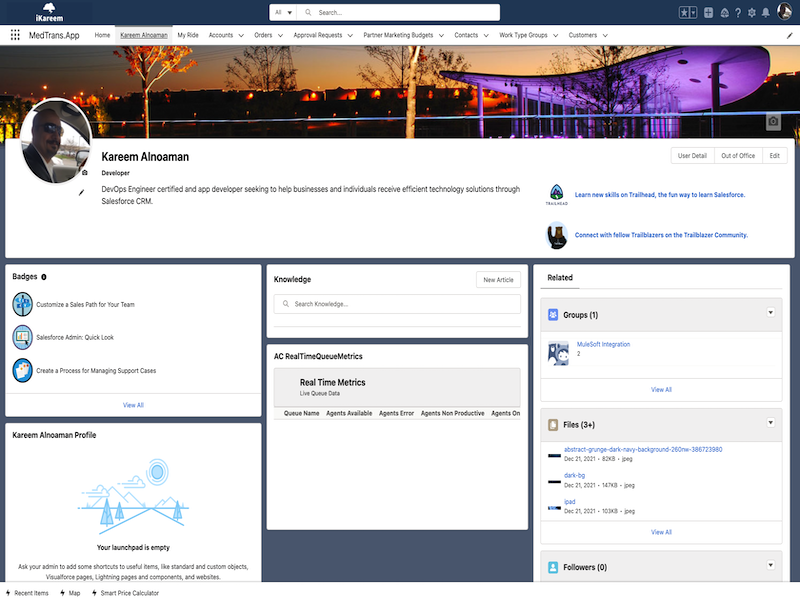The width and height of the screenshot is (800, 600).
Task: Open the MuleSoft Integration group thumbnail
Action: click(558, 354)
